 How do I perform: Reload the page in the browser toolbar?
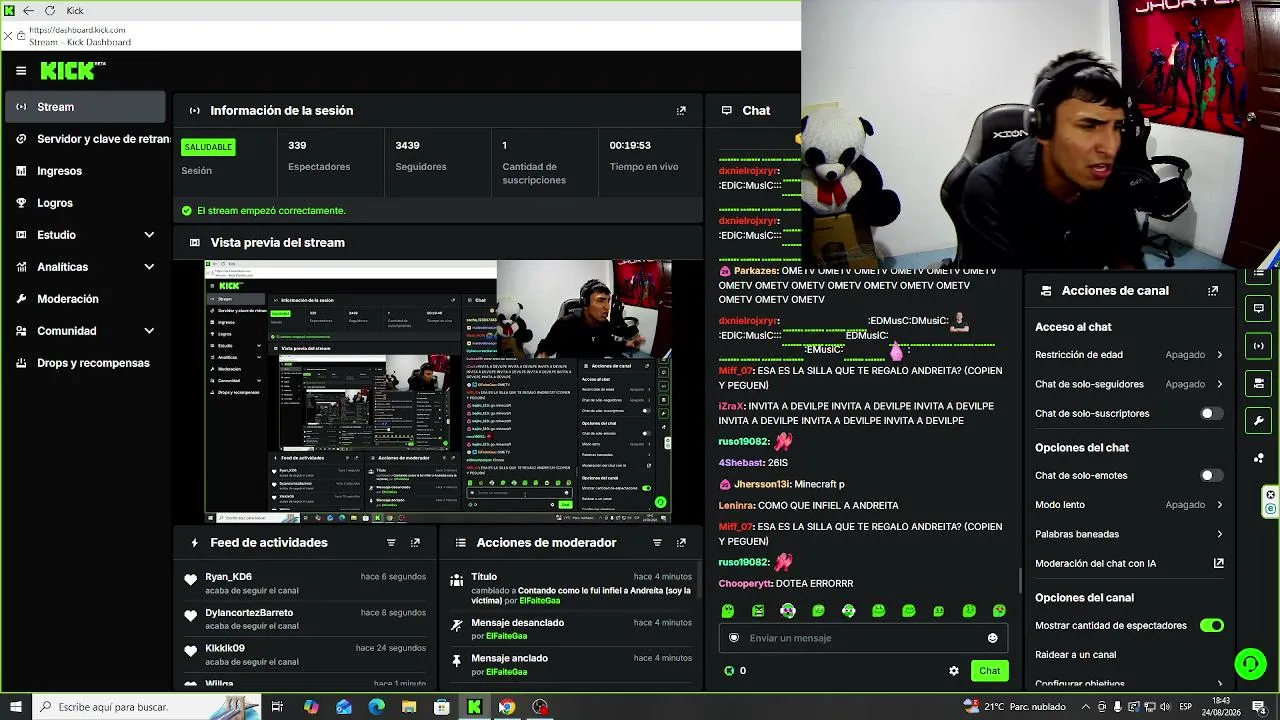point(49,11)
